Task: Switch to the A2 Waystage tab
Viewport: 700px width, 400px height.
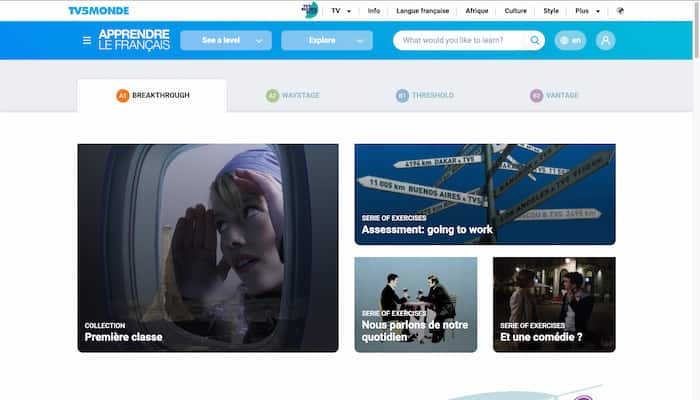Action: coord(293,96)
